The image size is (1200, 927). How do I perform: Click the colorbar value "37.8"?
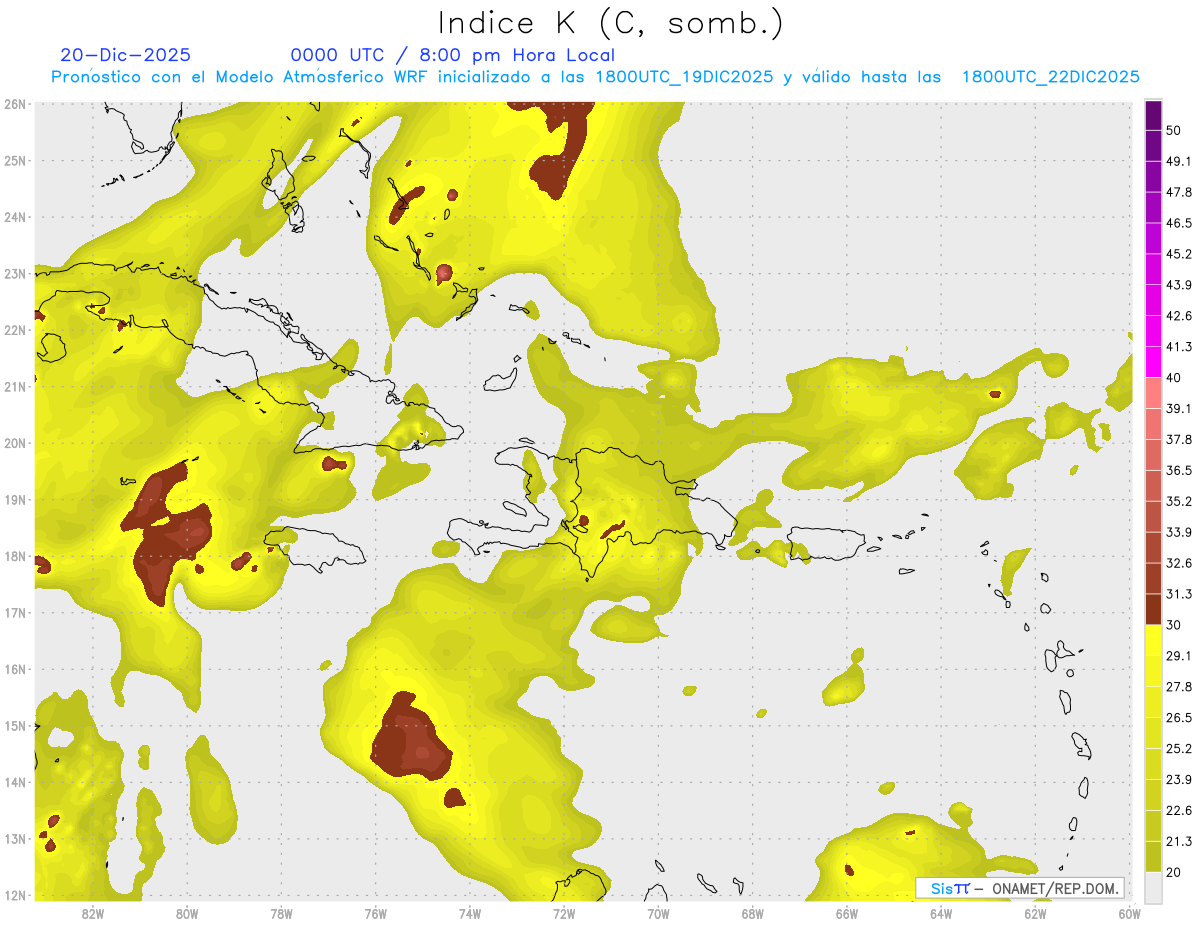tap(1179, 440)
